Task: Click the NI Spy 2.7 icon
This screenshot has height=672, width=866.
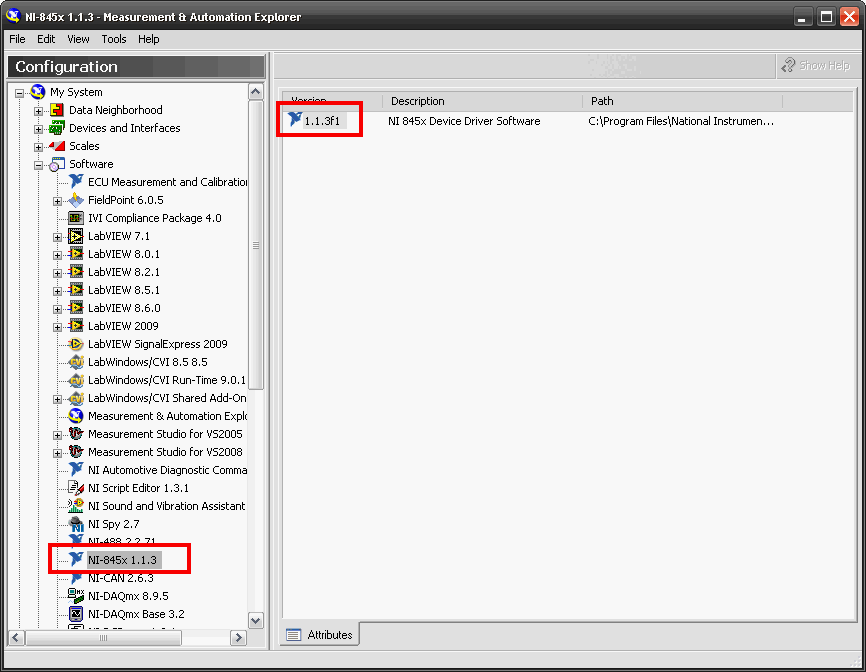Action: coord(76,524)
